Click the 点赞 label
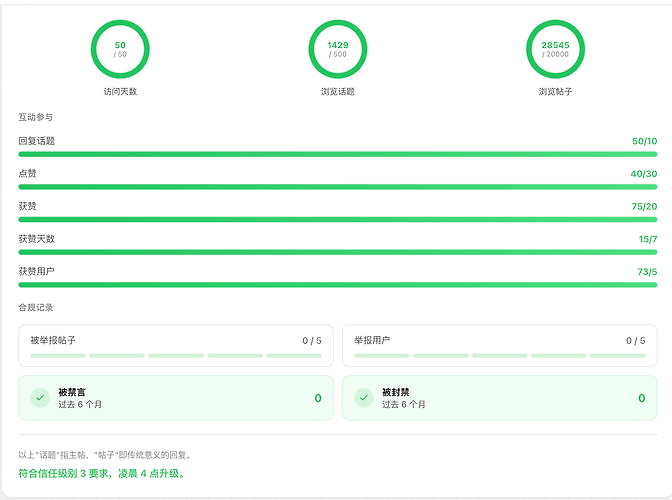Viewport: 672px width, 500px height. pos(27,174)
